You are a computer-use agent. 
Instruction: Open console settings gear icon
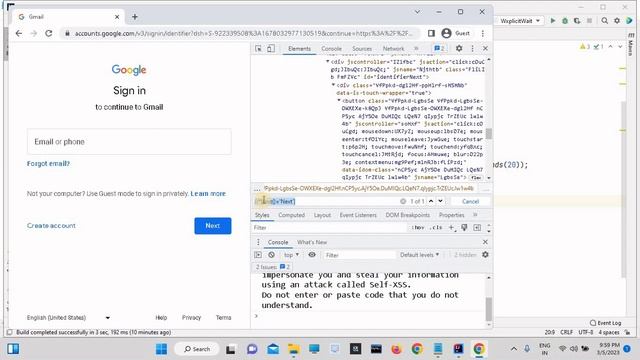coord(485,255)
